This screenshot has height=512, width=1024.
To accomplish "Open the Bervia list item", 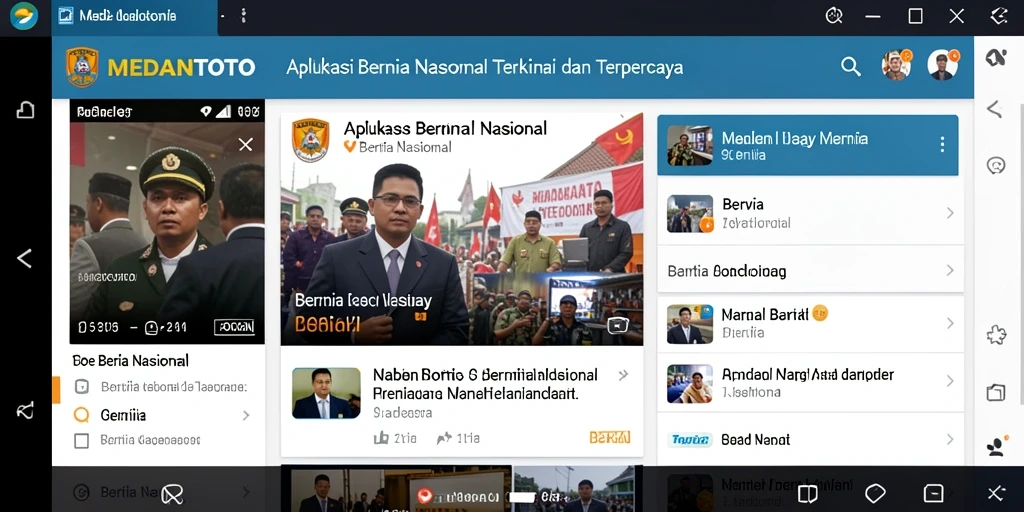I will point(810,214).
